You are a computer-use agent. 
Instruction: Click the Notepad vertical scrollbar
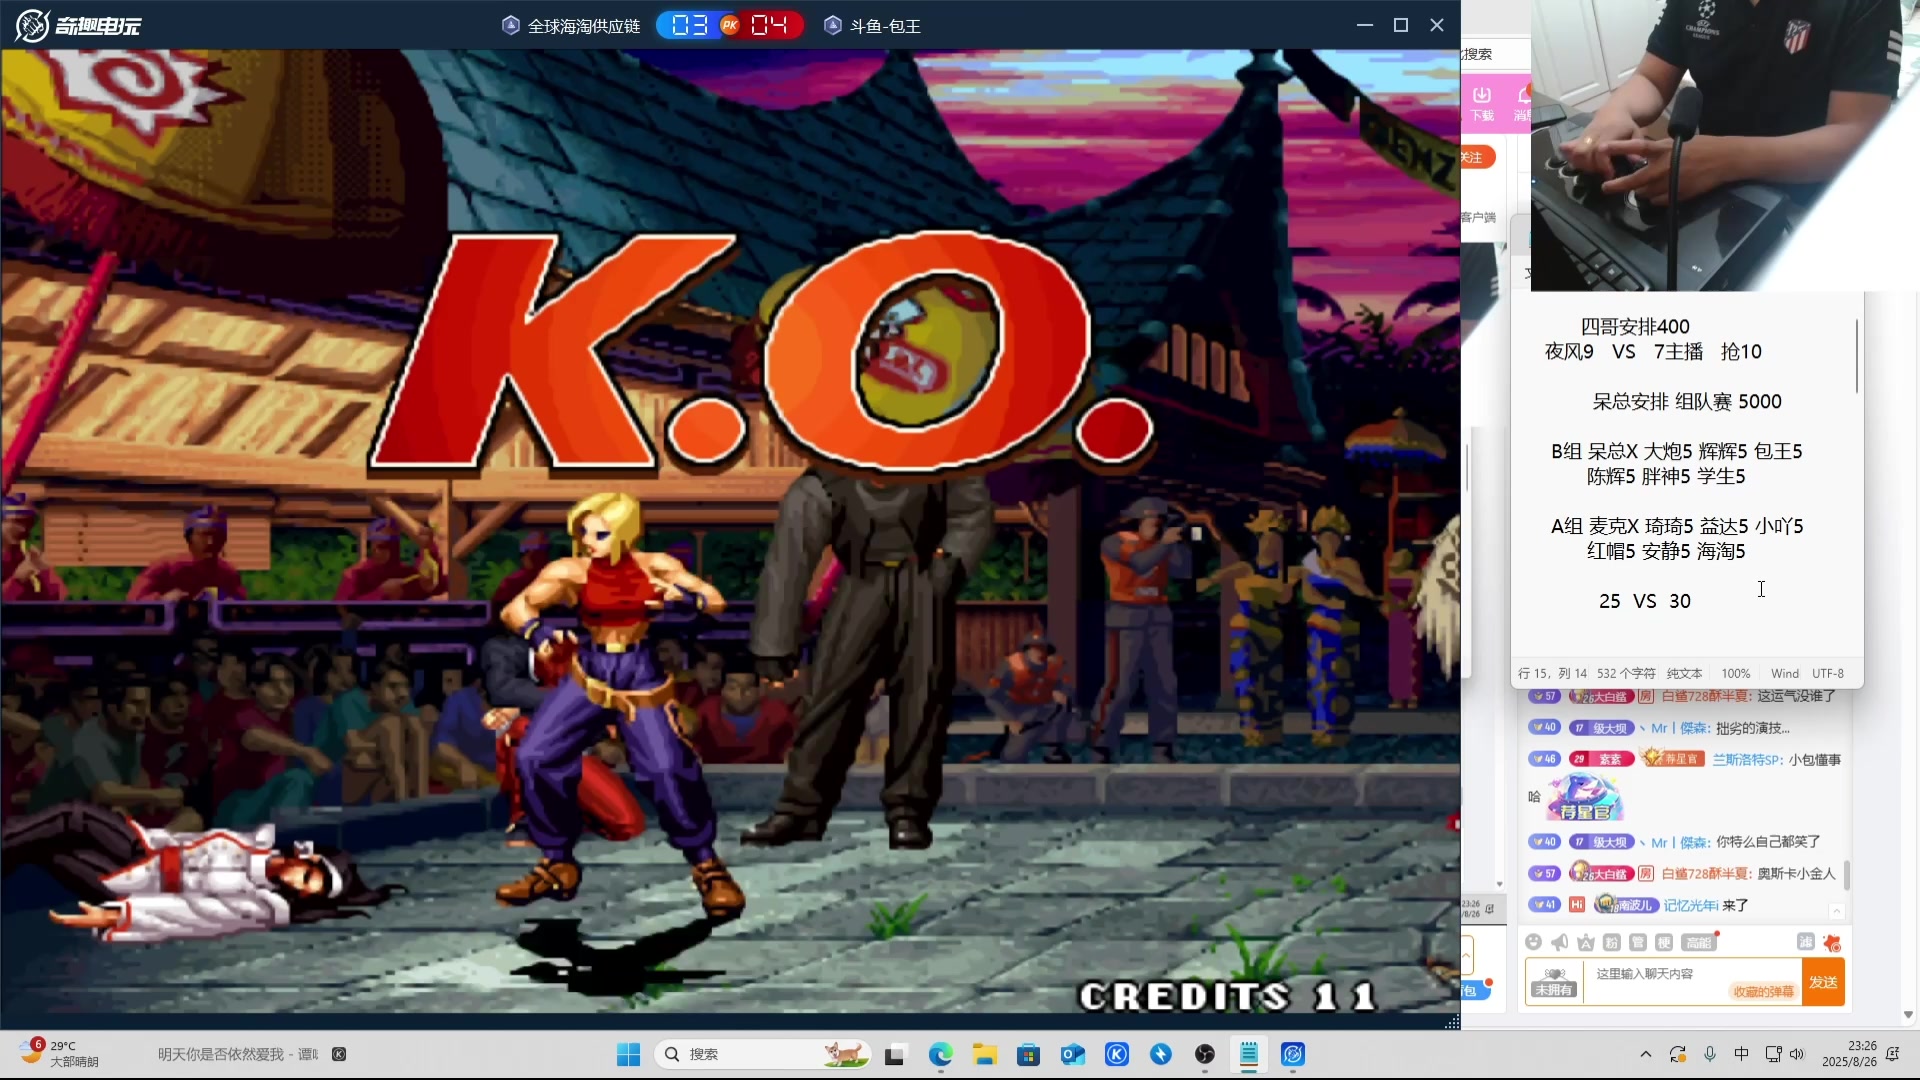[1857, 355]
